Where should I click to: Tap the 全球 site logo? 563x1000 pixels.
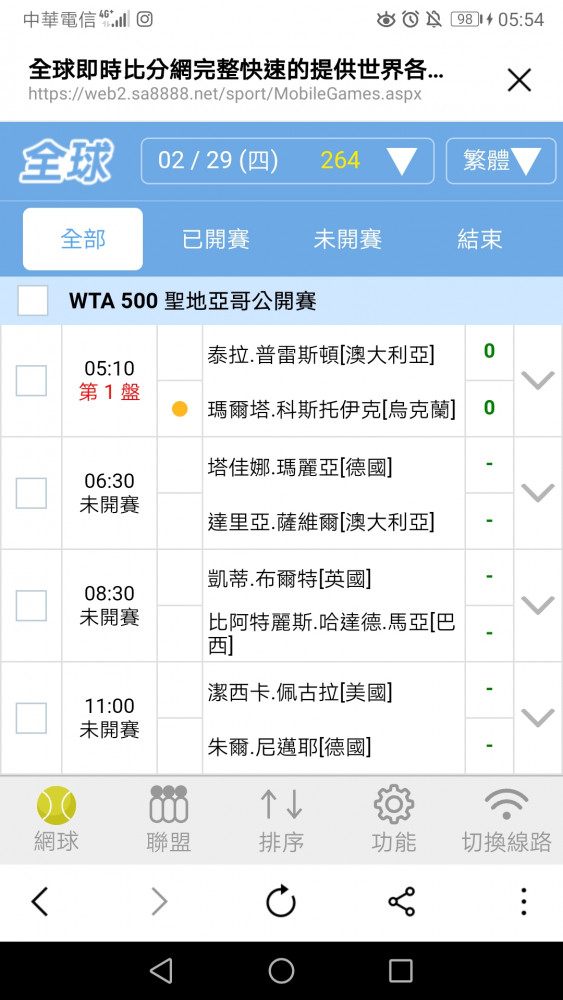(66, 161)
